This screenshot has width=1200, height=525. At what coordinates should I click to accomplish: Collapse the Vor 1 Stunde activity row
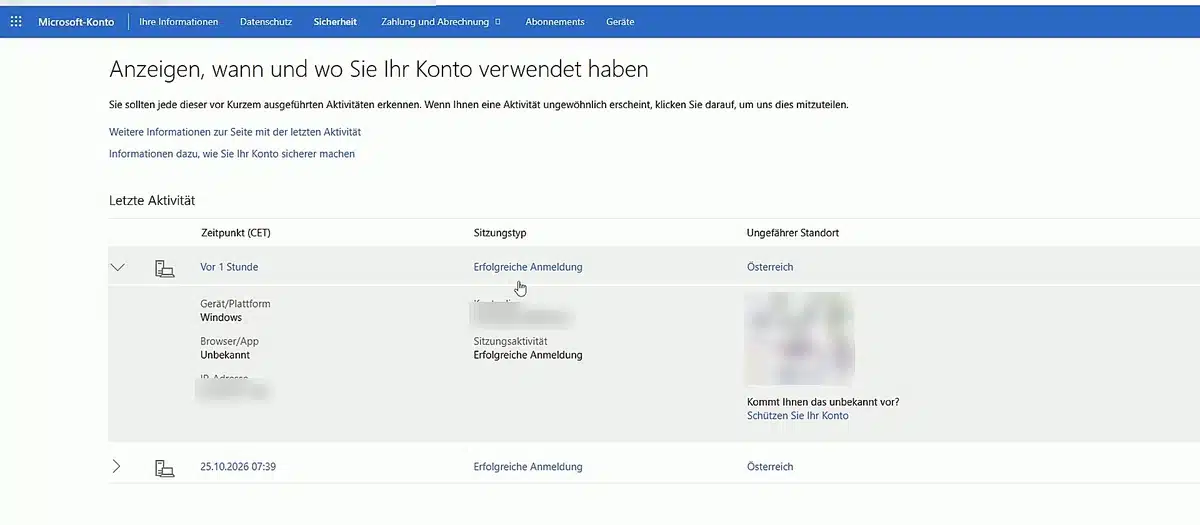[x=118, y=267]
